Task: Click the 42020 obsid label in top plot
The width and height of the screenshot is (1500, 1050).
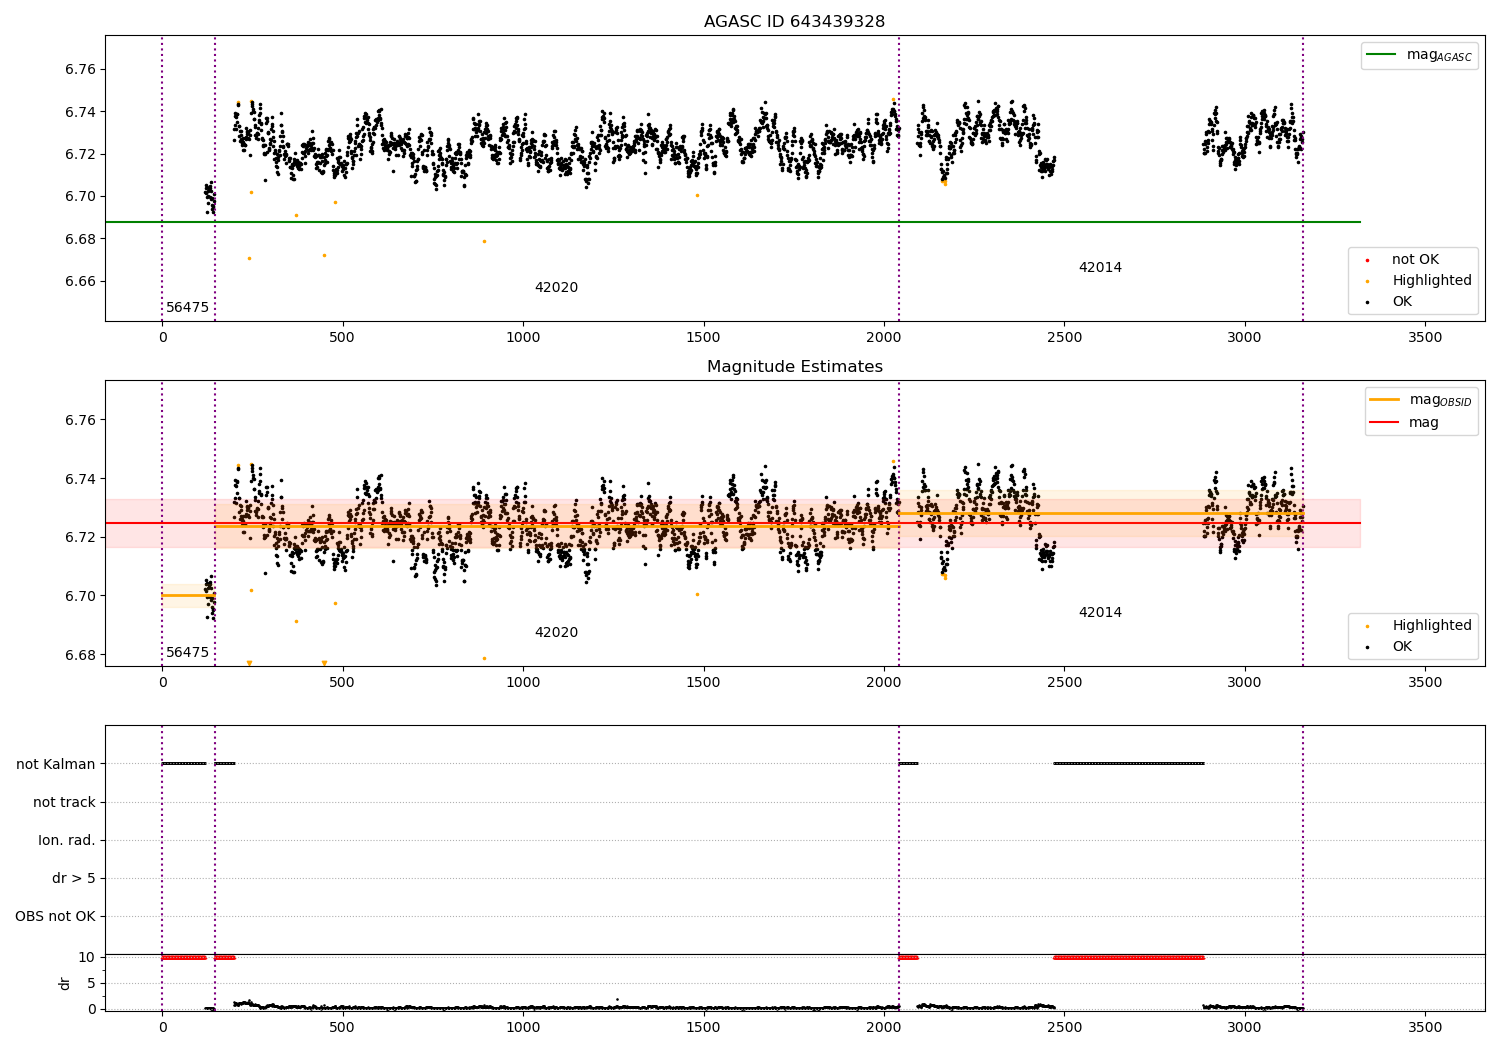Action: (556, 288)
